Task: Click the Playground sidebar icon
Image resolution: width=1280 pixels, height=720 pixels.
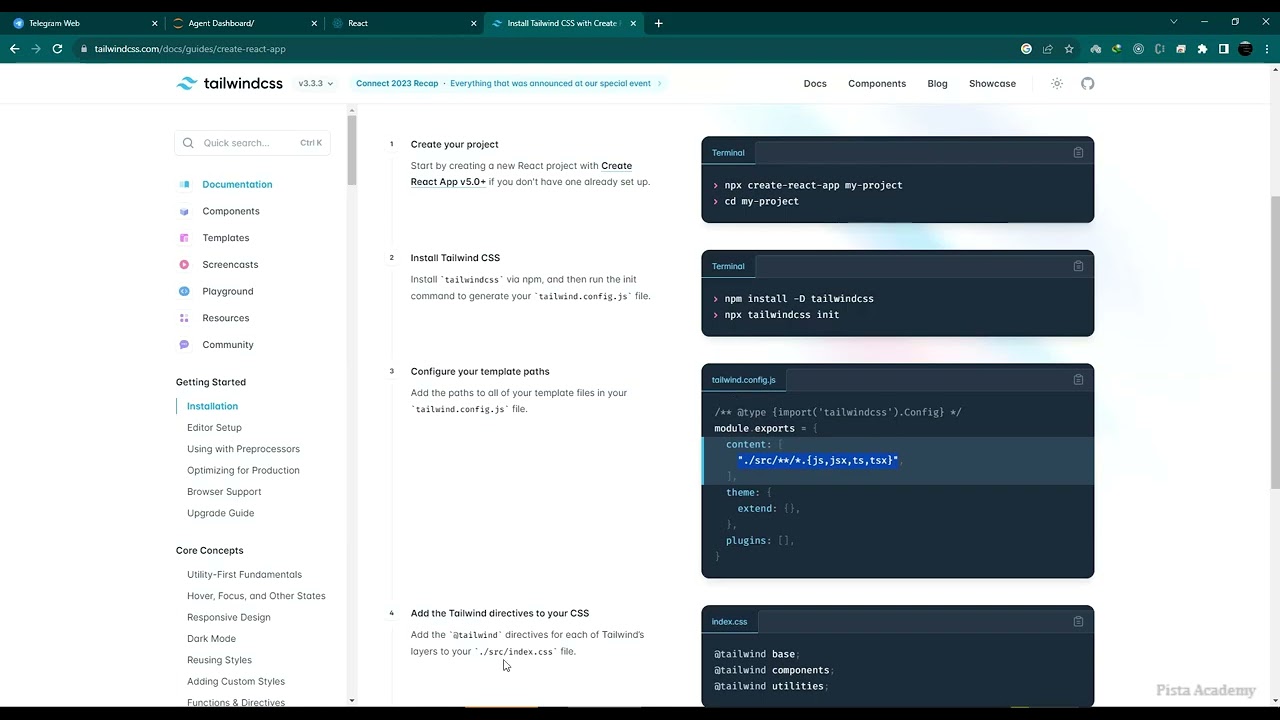Action: tap(184, 292)
